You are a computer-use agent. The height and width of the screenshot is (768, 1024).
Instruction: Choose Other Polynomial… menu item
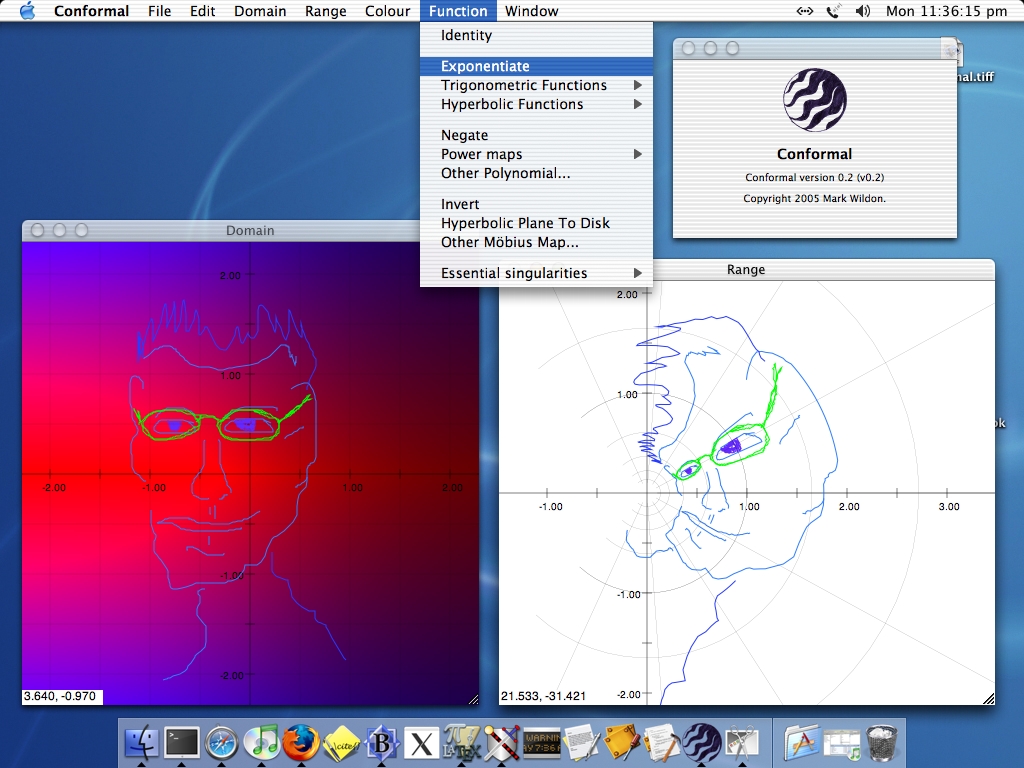[536, 173]
